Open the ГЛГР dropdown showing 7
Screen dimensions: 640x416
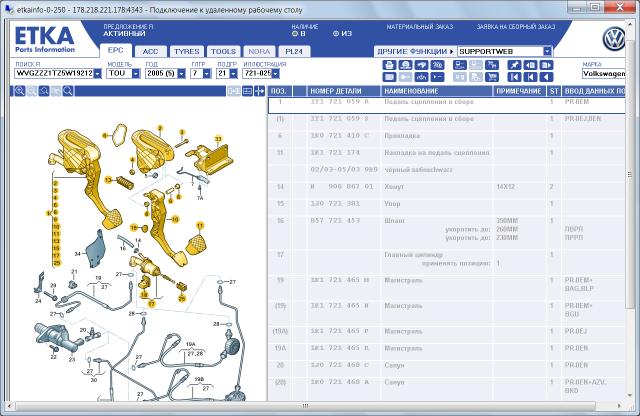pyautogui.click(x=207, y=73)
